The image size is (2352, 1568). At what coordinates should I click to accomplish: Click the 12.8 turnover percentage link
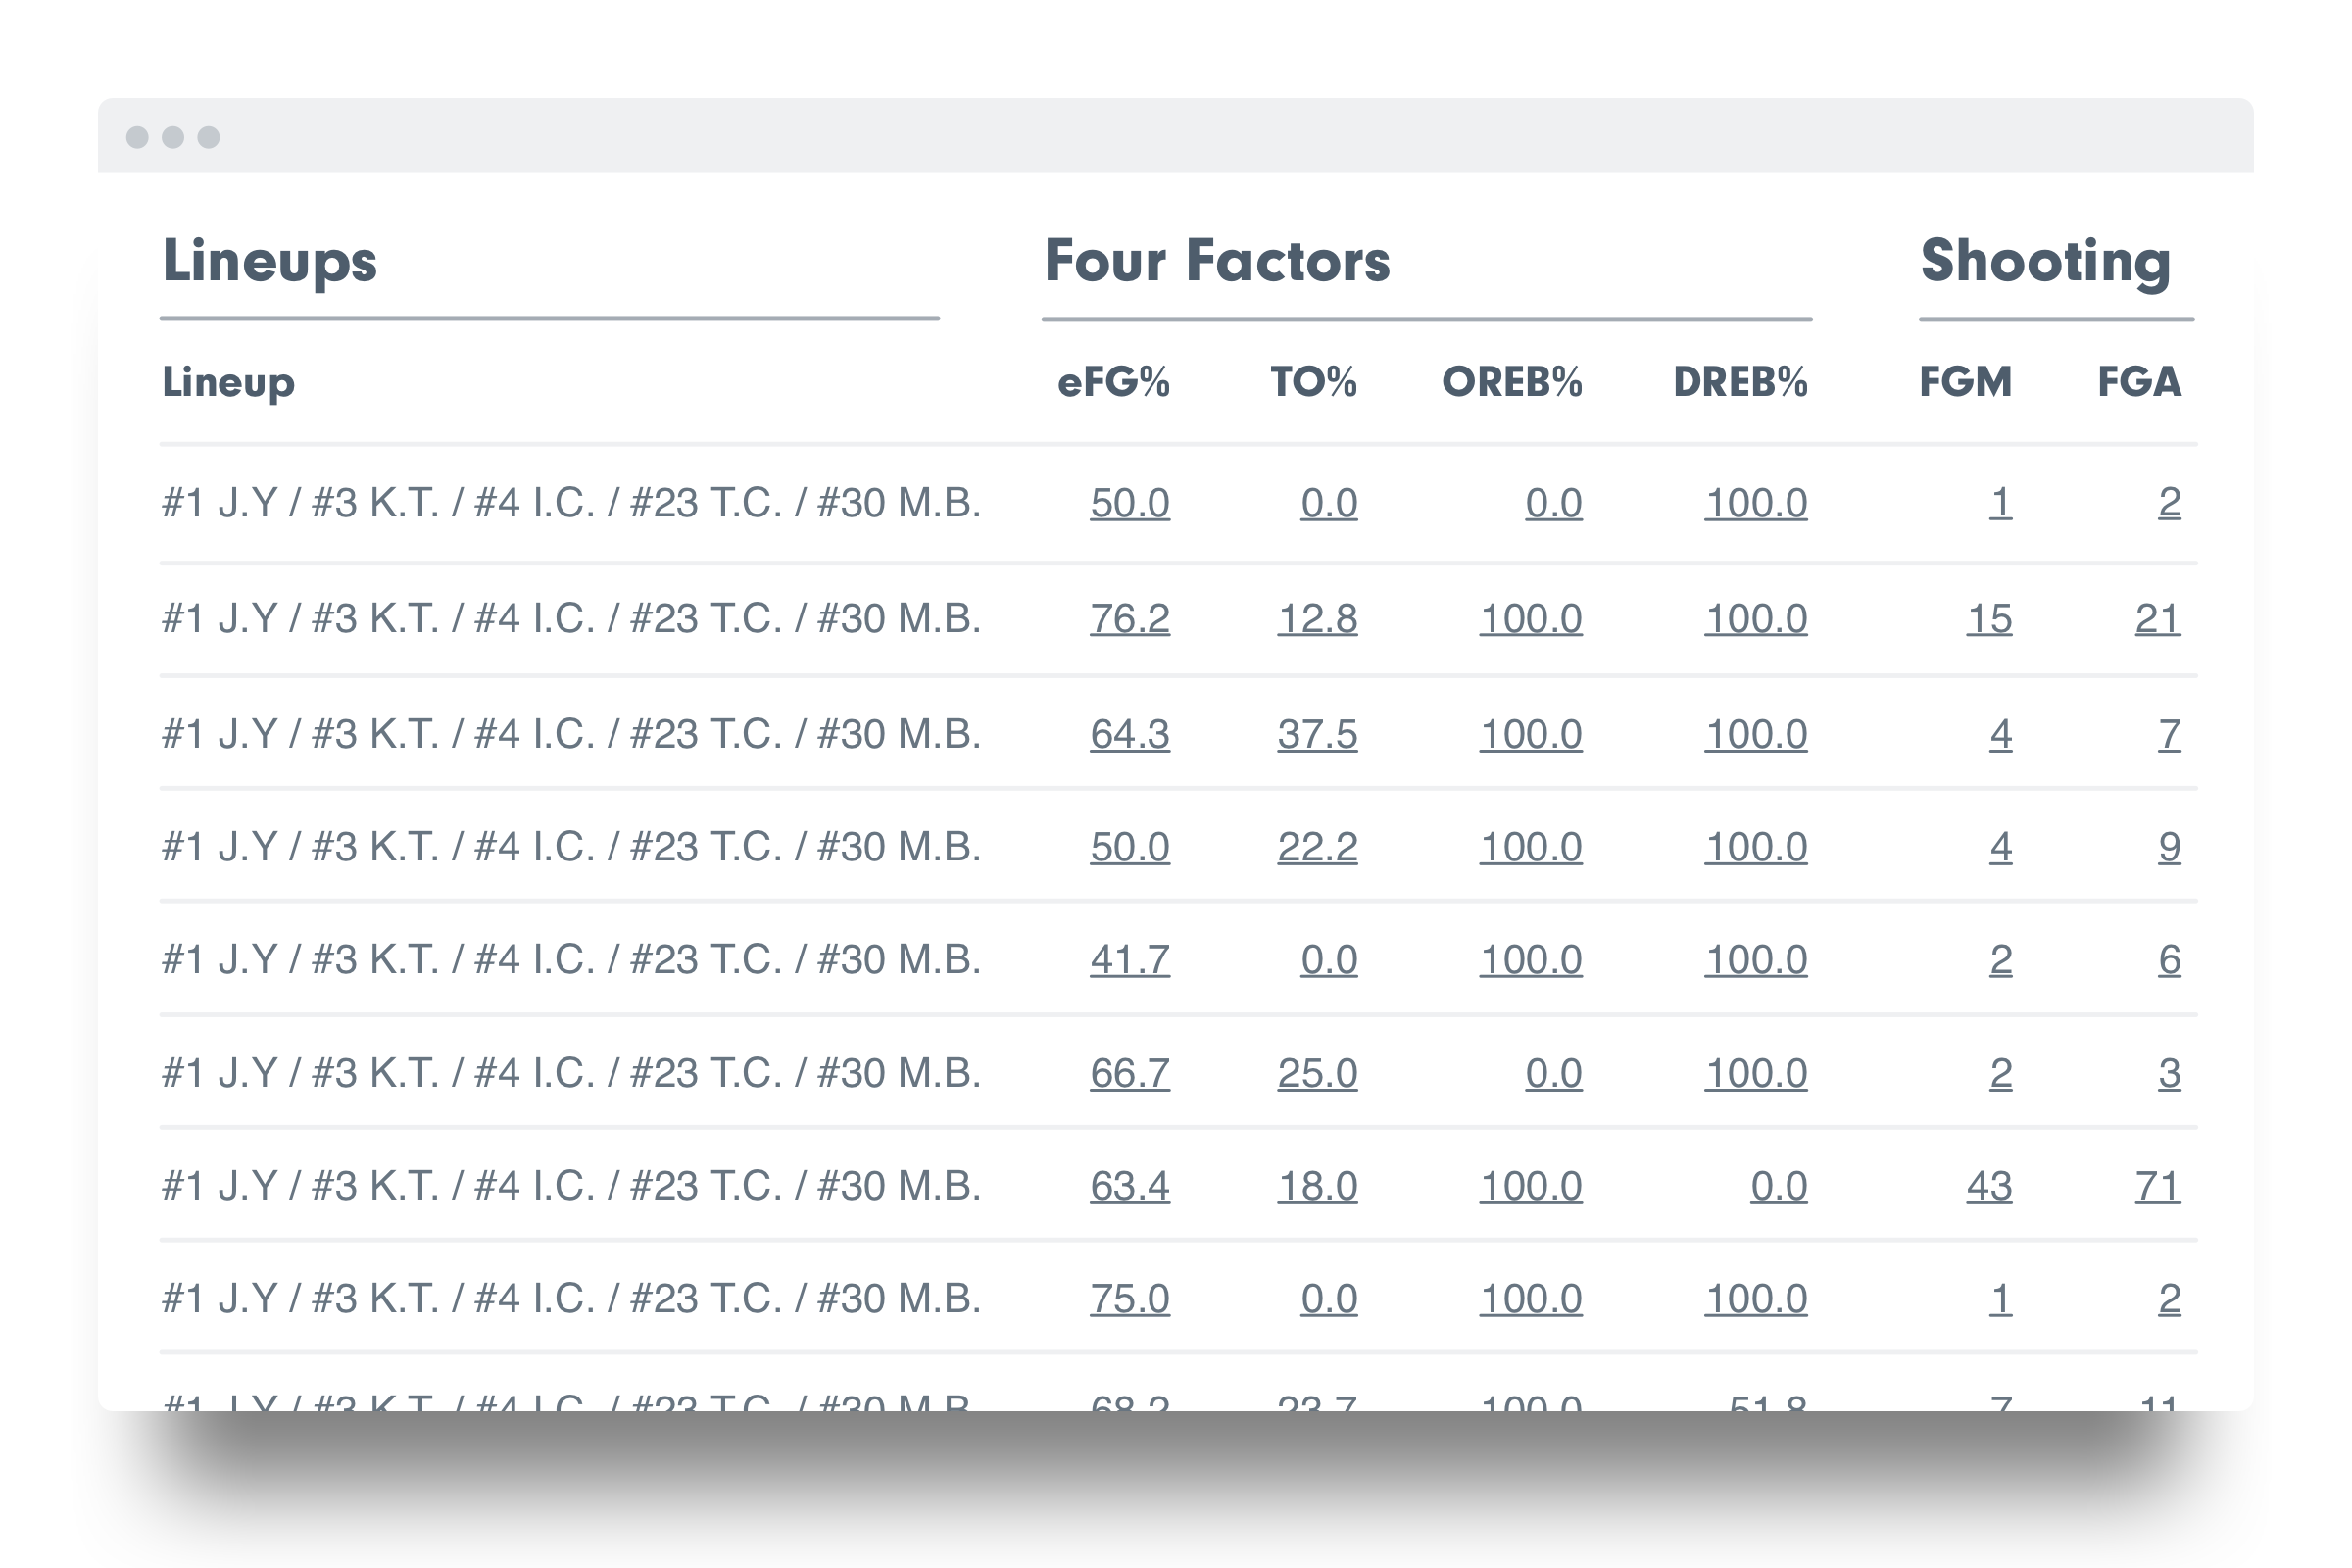point(1317,619)
